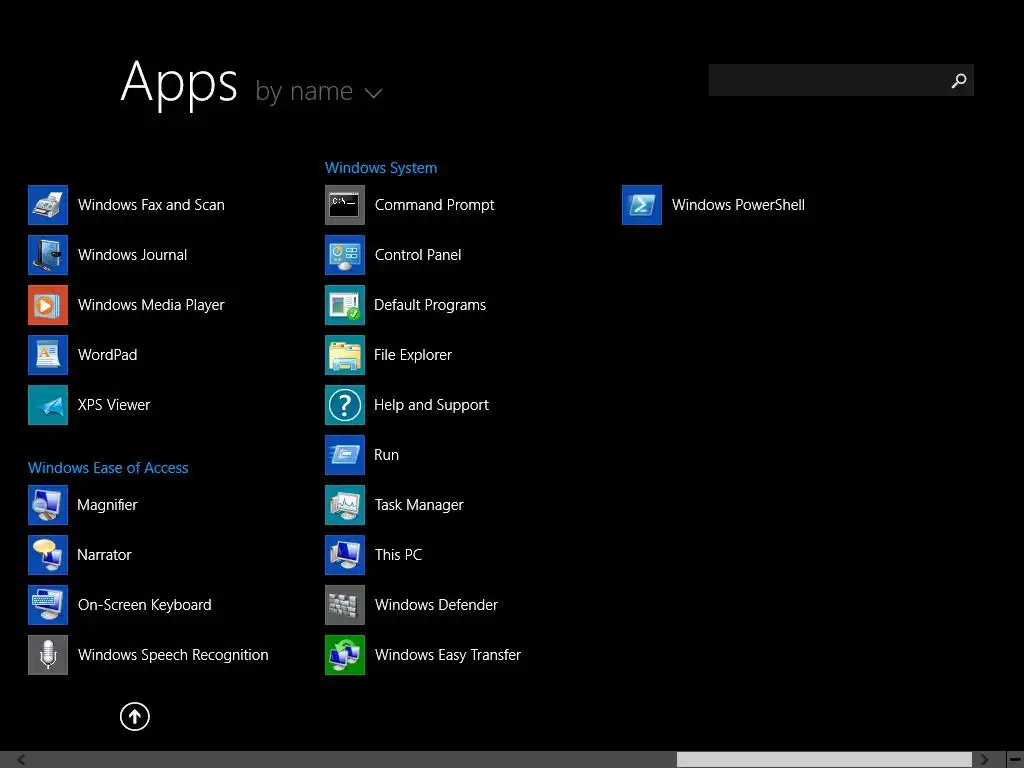The image size is (1024, 768).
Task: Select the 'Help and Support' label
Action: 431,405
